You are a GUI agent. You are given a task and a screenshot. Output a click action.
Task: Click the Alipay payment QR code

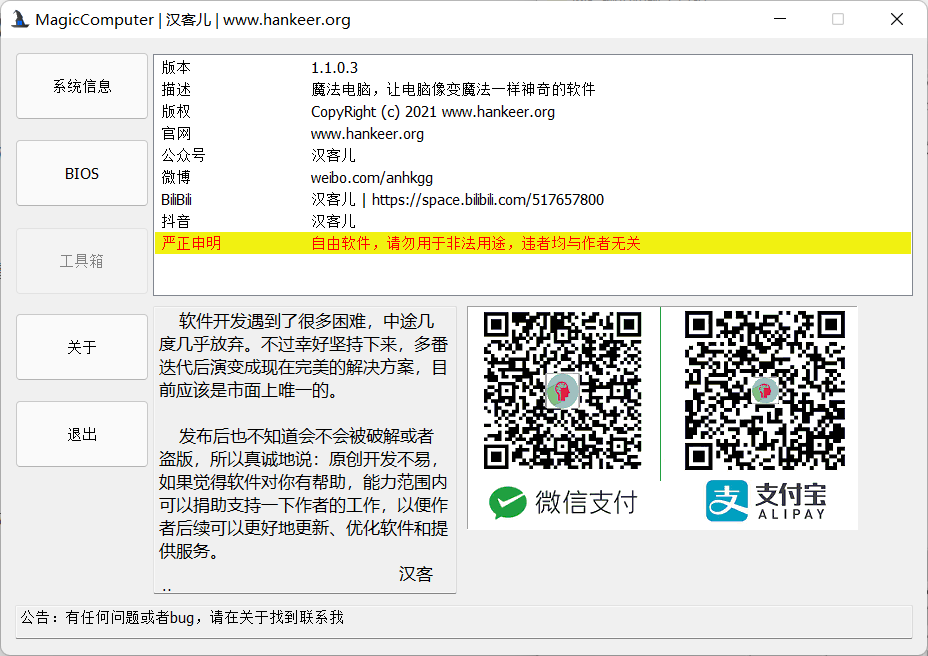pos(762,390)
